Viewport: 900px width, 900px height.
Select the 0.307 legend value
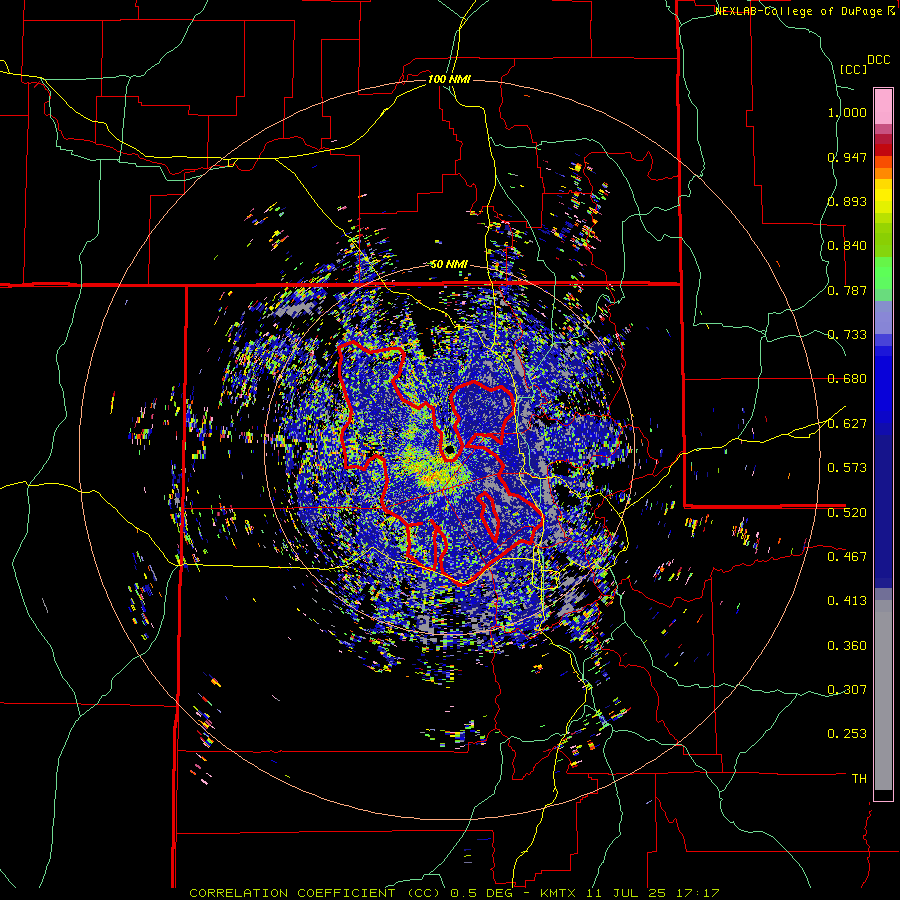(847, 690)
